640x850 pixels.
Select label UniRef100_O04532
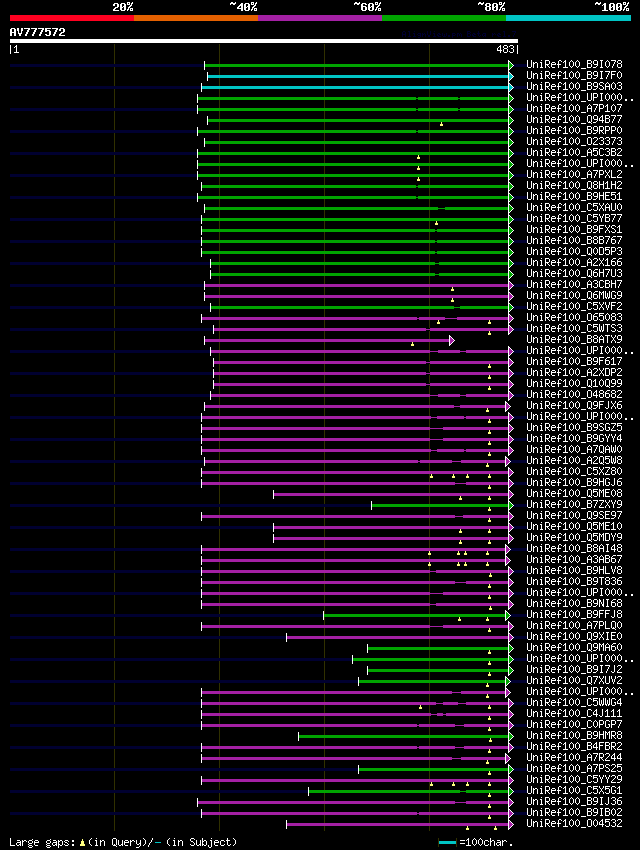(x=574, y=823)
